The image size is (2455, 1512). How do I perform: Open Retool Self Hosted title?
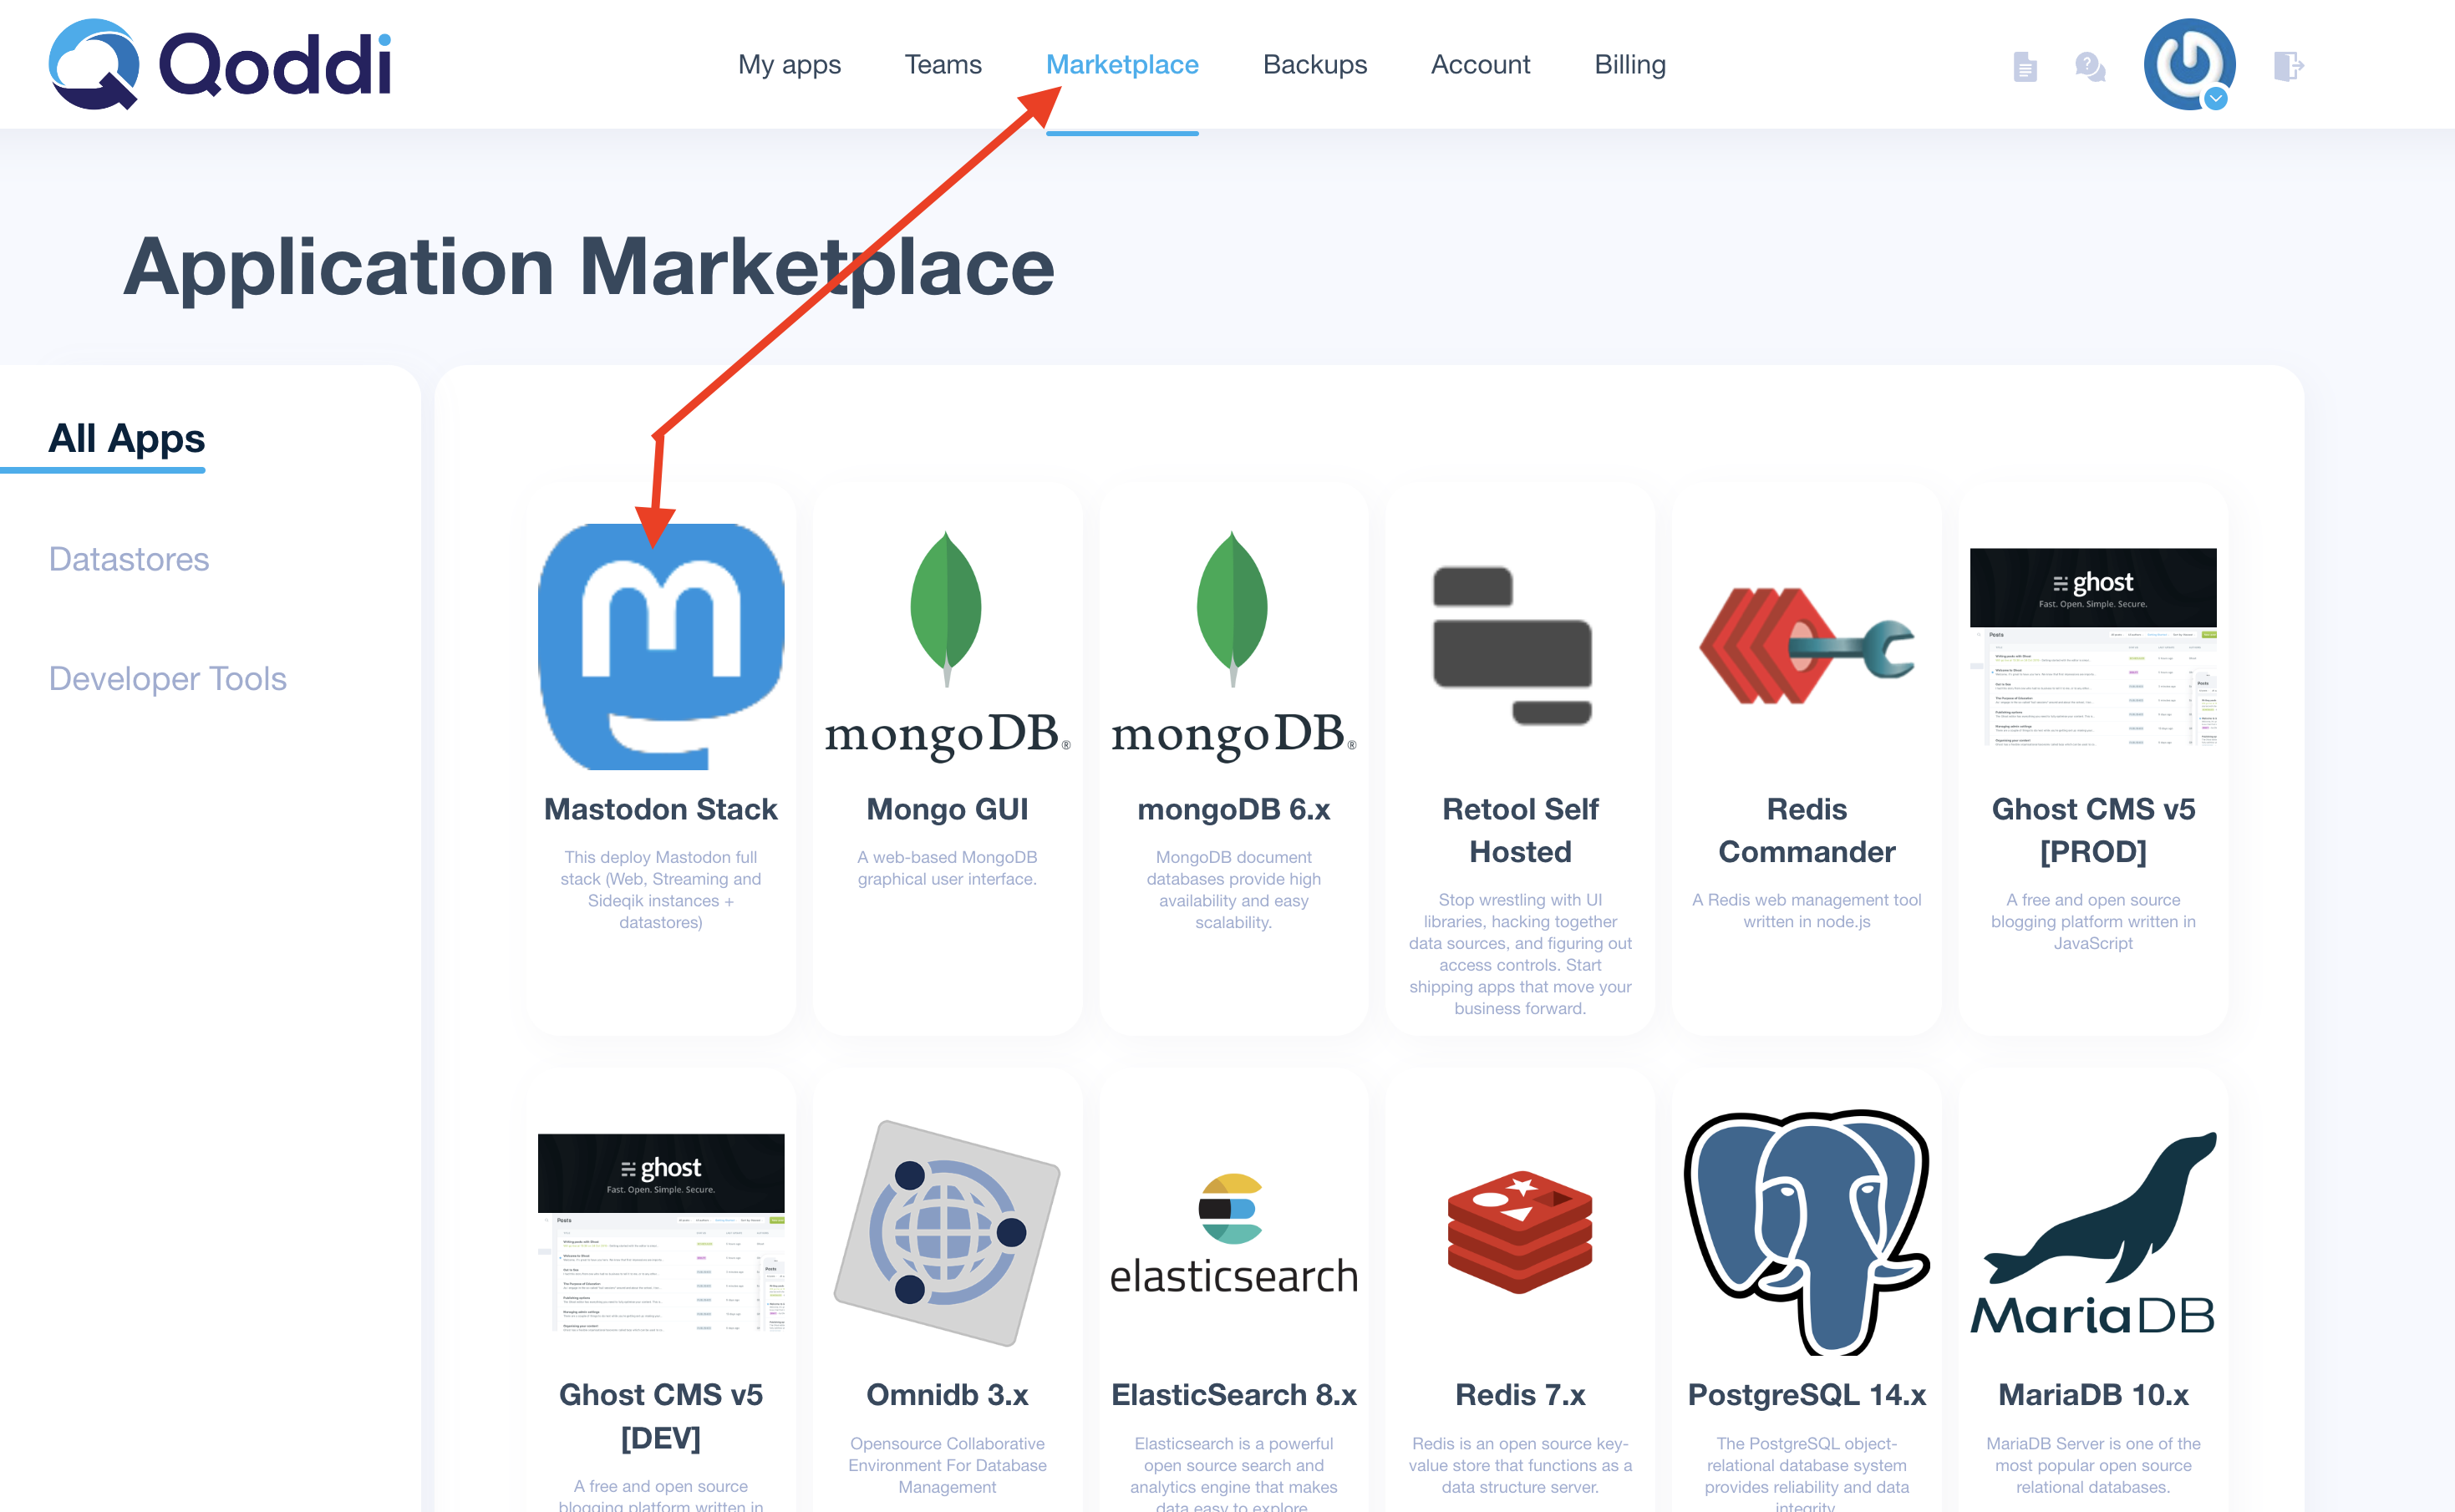click(x=1520, y=830)
